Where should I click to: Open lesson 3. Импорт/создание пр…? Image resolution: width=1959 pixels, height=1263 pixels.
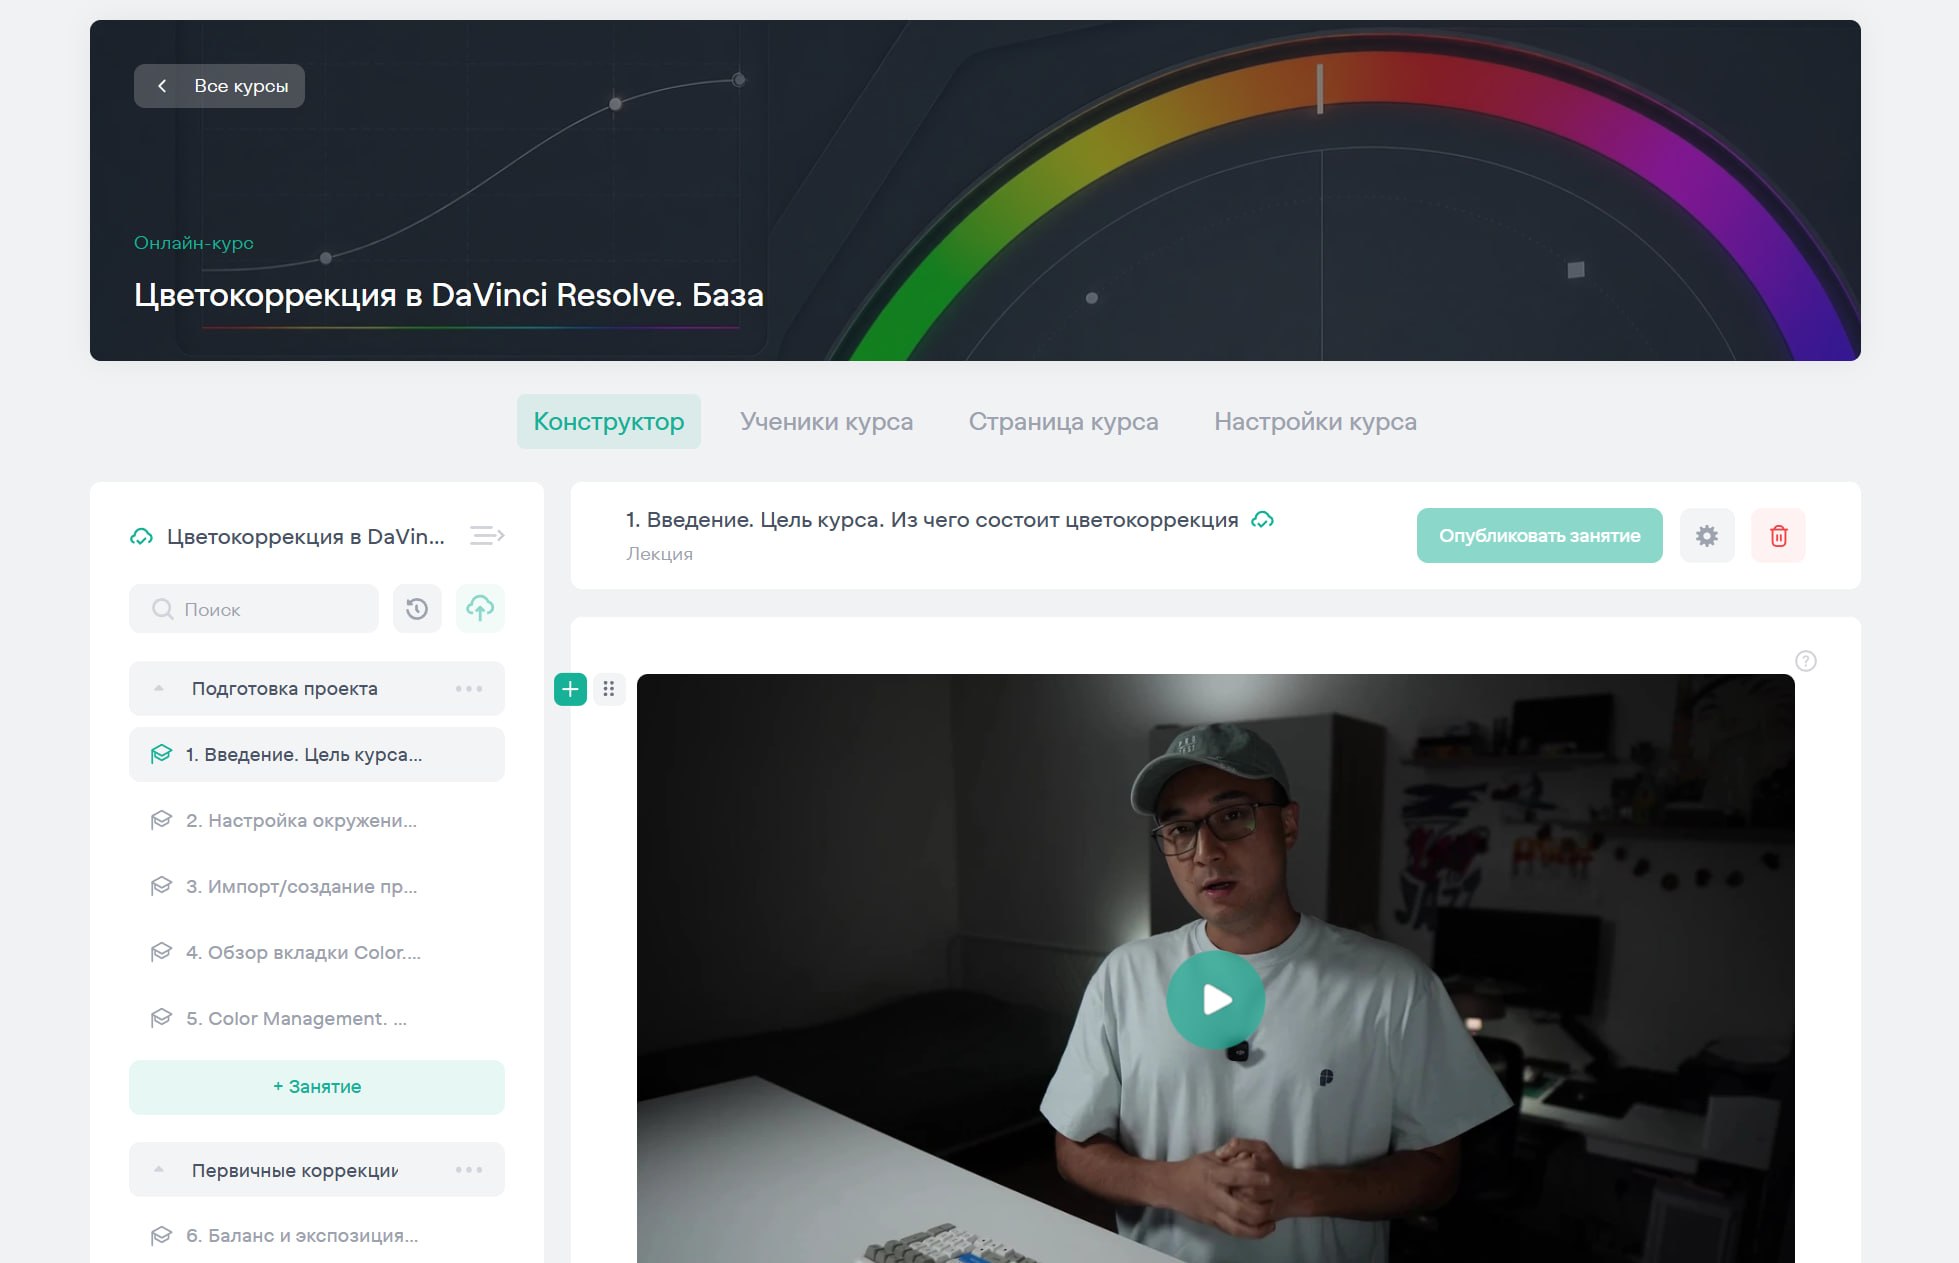pos(317,886)
